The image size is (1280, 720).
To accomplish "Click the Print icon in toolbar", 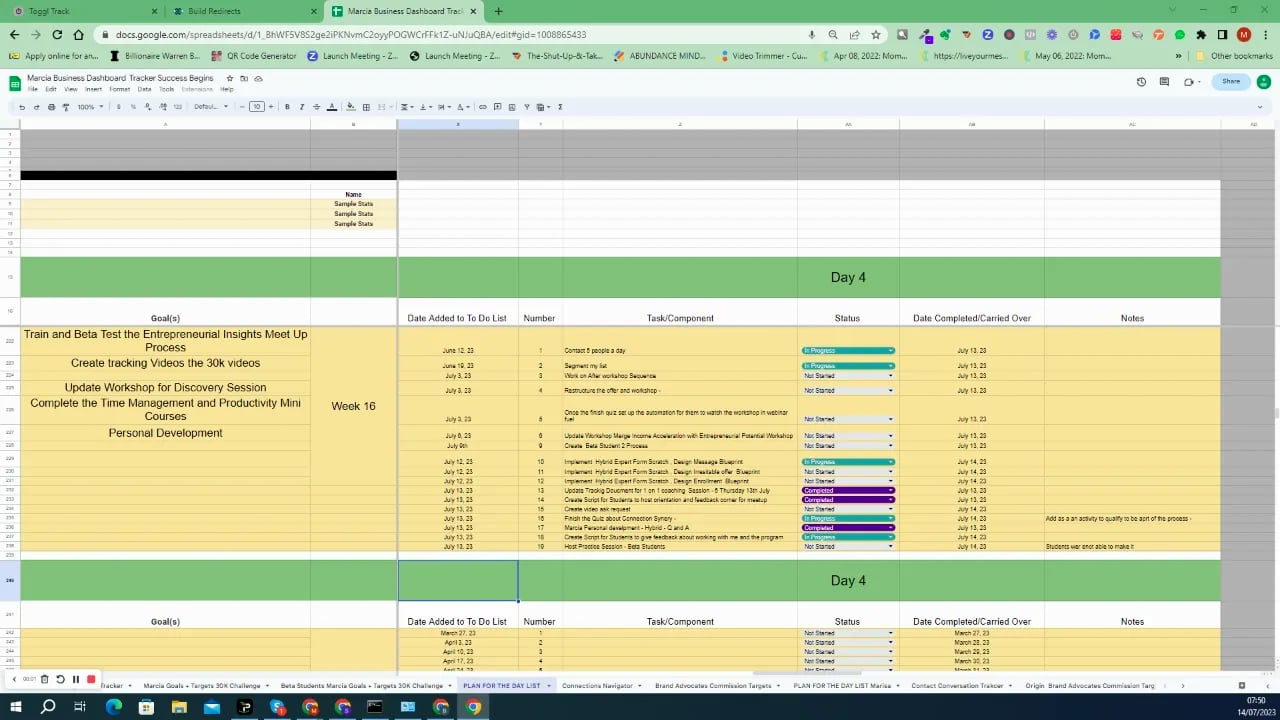I will pyautogui.click(x=51, y=107).
